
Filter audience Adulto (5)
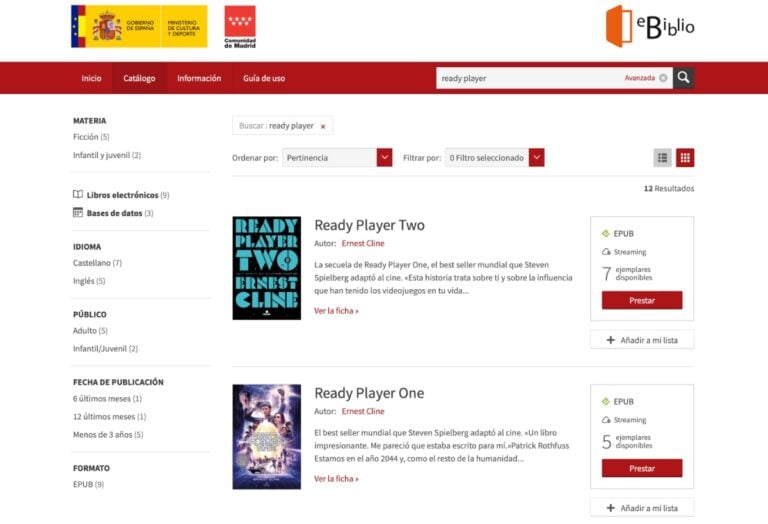click(90, 331)
